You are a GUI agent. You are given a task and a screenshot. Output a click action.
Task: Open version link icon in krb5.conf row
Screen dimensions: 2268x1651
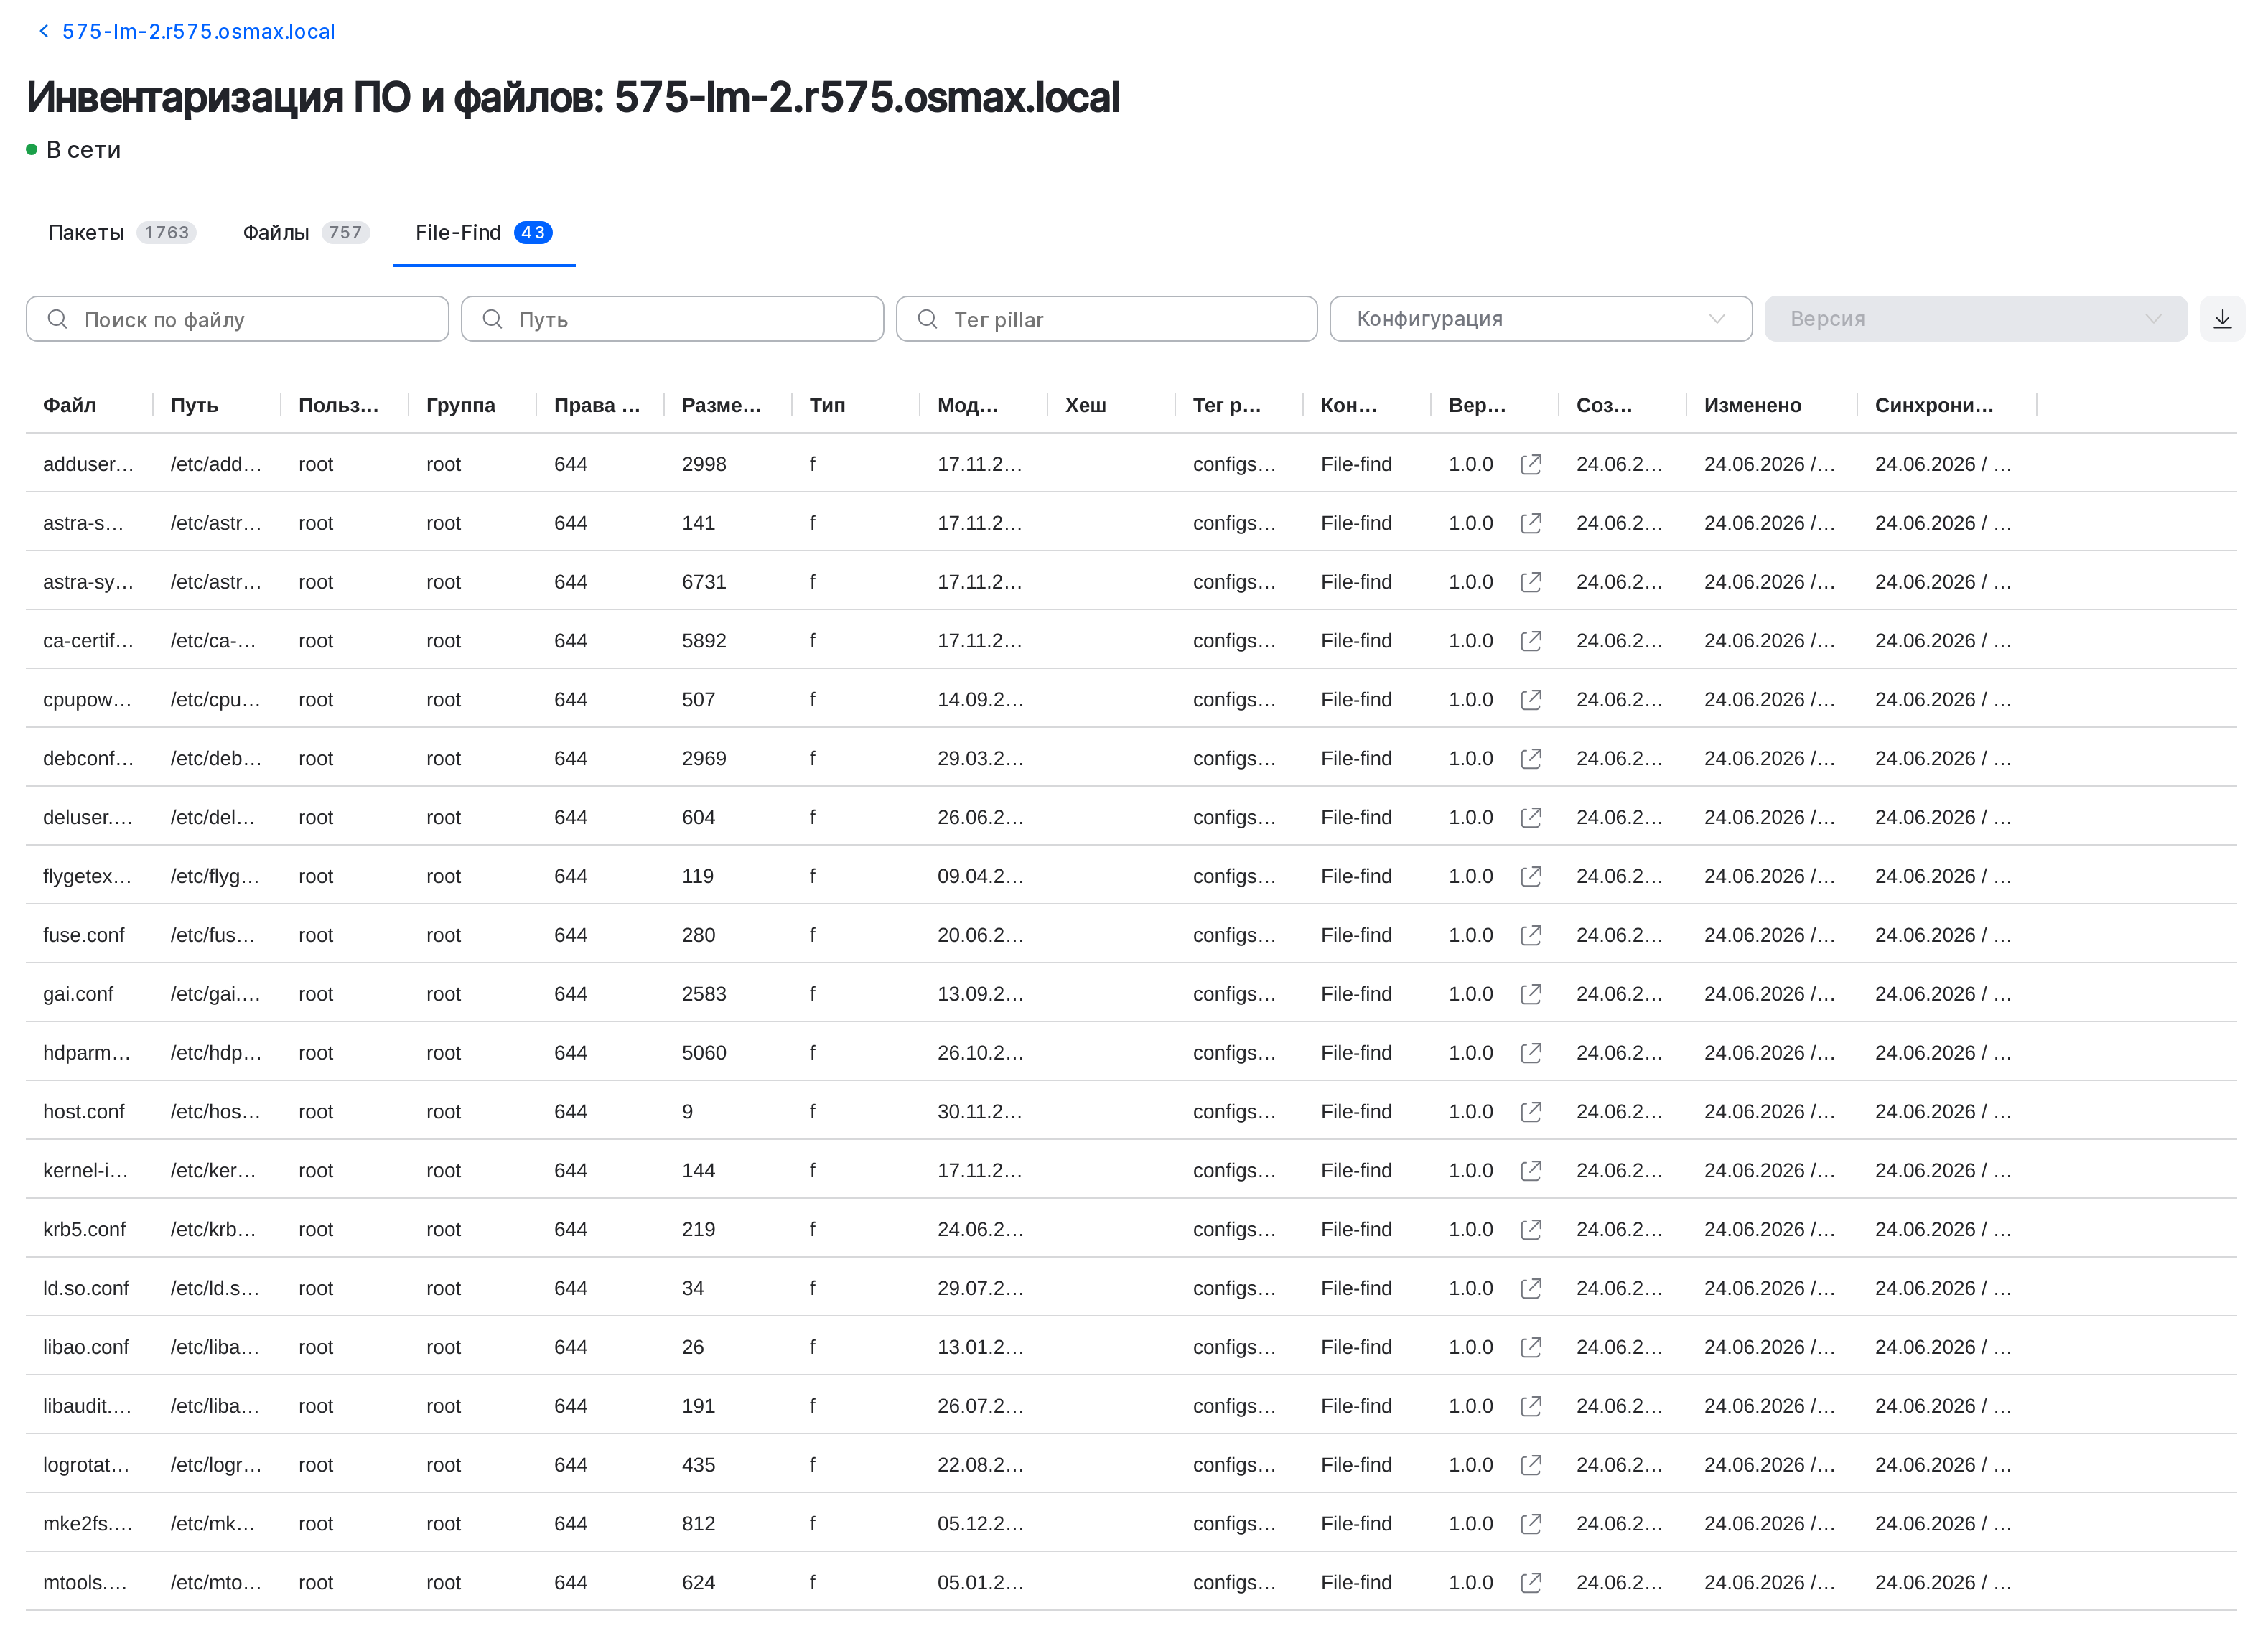point(1530,1230)
